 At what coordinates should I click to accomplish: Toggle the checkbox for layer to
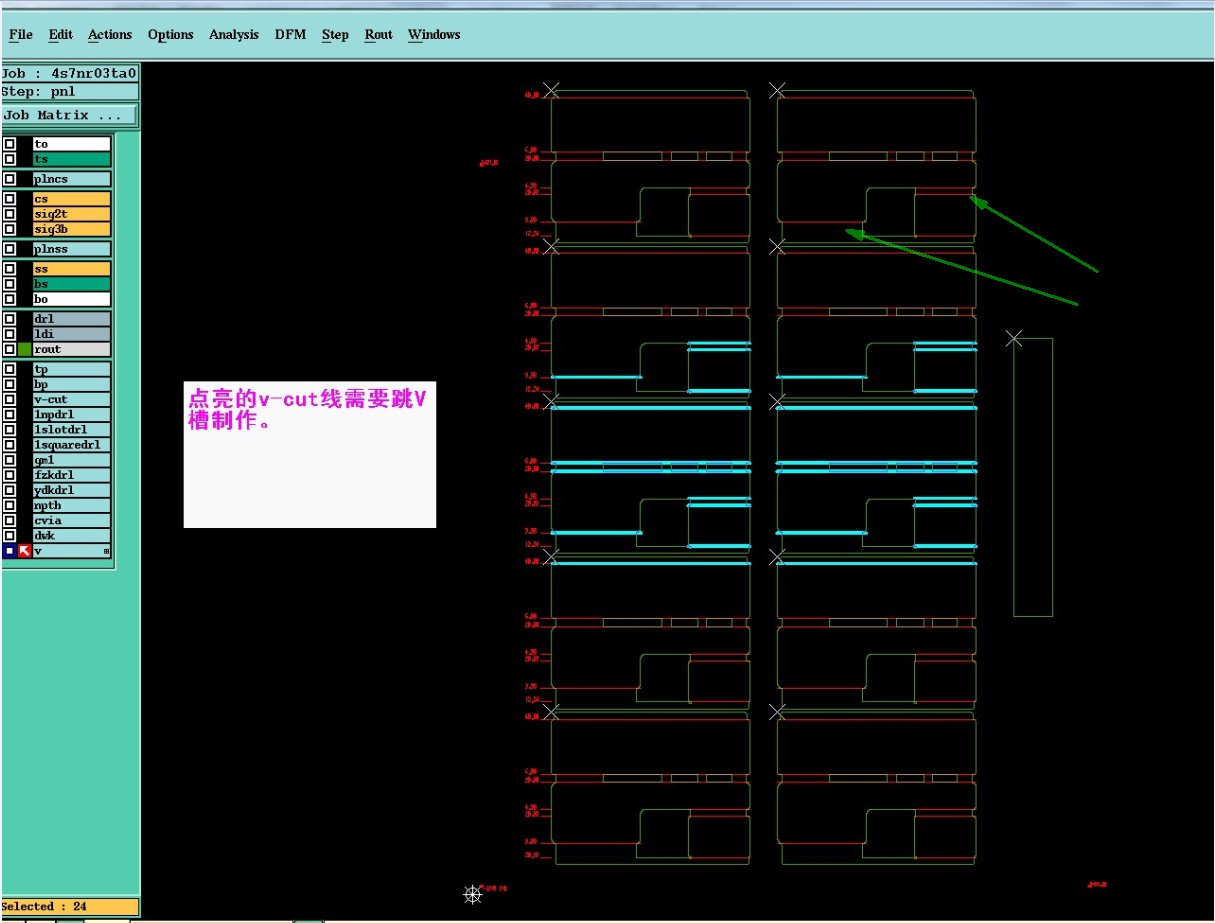tap(10, 144)
